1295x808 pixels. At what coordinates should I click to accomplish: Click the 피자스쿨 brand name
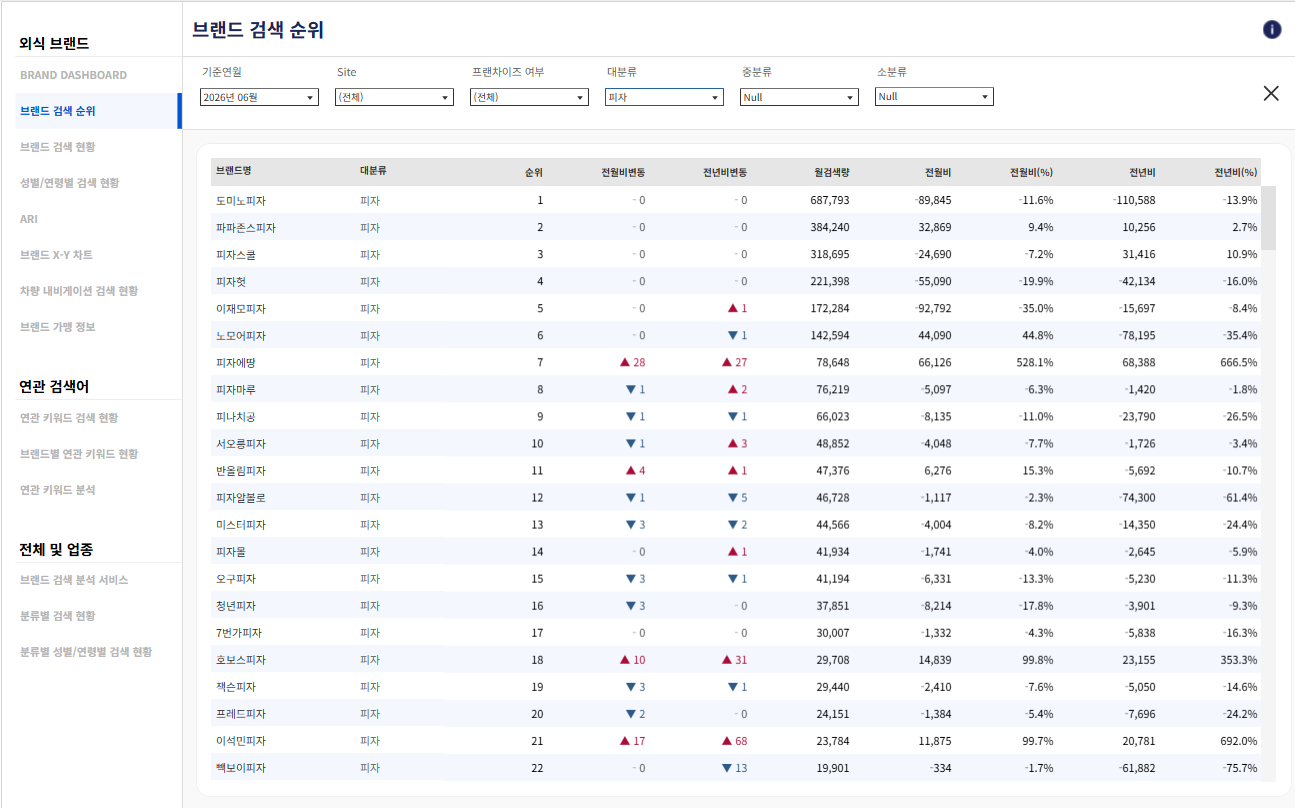[x=235, y=255]
